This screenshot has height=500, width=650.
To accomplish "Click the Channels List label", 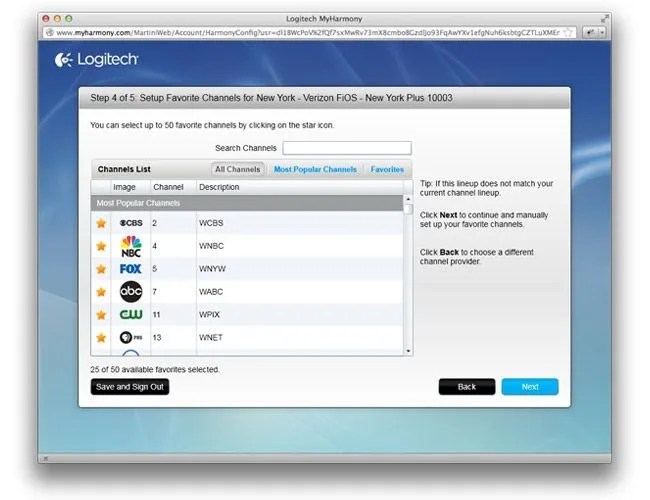I will pos(124,169).
